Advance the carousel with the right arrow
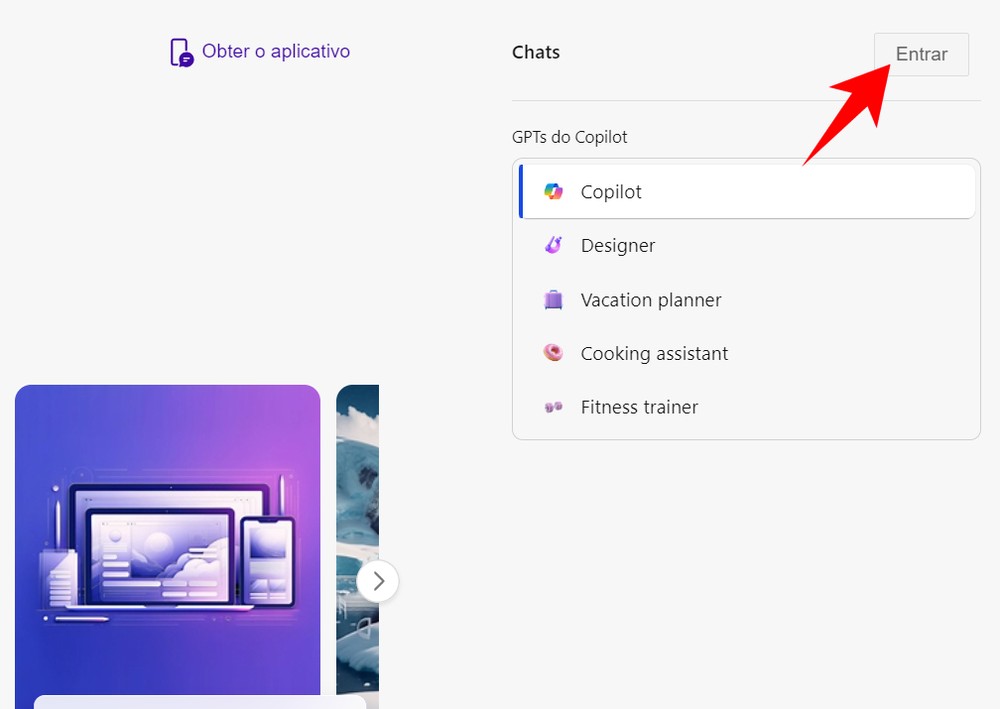 378,581
